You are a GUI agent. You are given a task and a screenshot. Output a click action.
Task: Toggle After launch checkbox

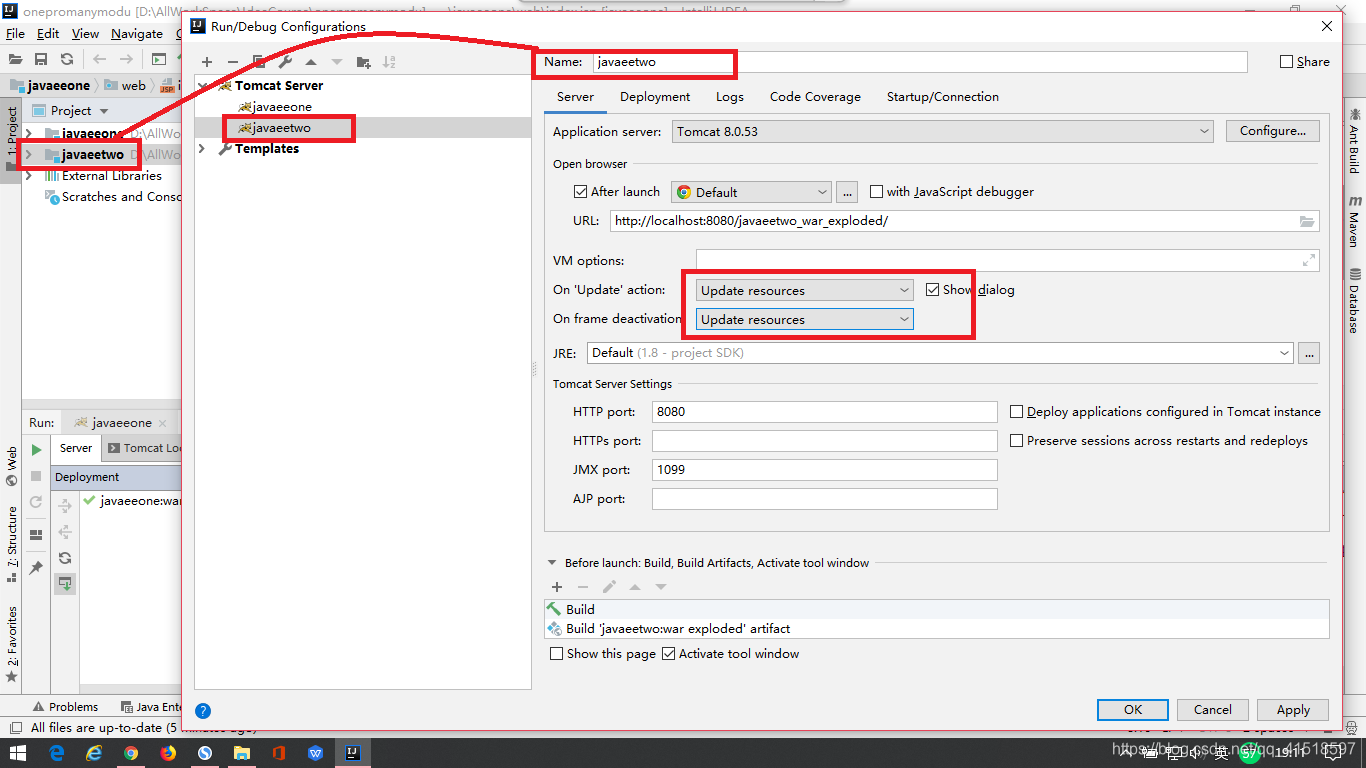coord(580,192)
